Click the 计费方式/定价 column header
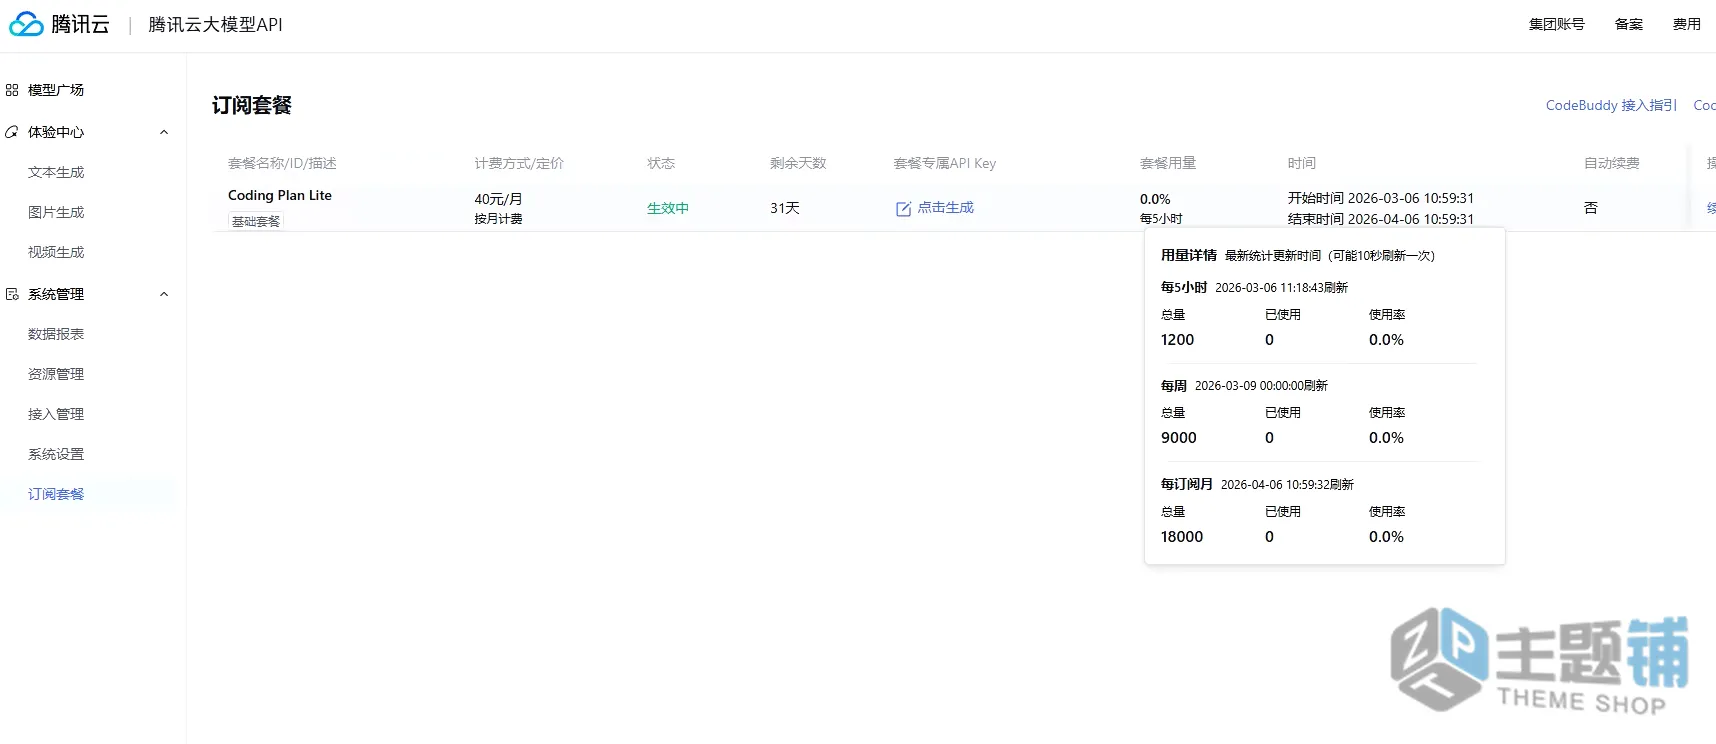The height and width of the screenshot is (744, 1716). click(x=519, y=163)
